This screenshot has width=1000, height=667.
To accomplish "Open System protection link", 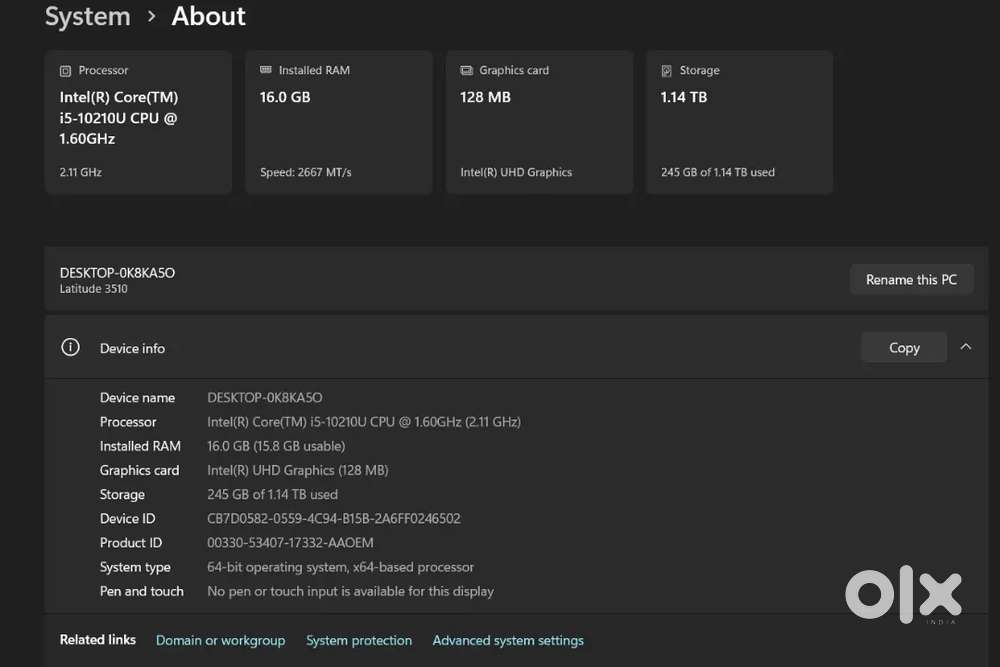I will 359,640.
